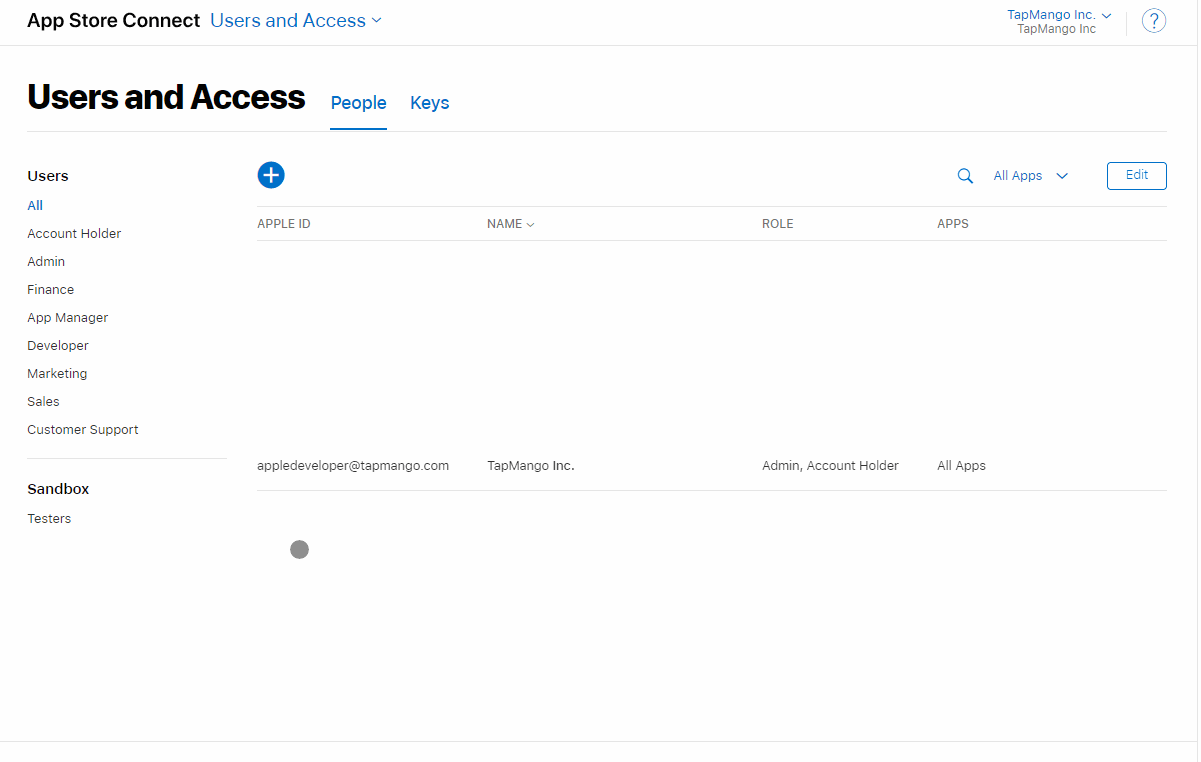This screenshot has height=762, width=1201.
Task: Open Sandbox Testers list
Action: (49, 519)
